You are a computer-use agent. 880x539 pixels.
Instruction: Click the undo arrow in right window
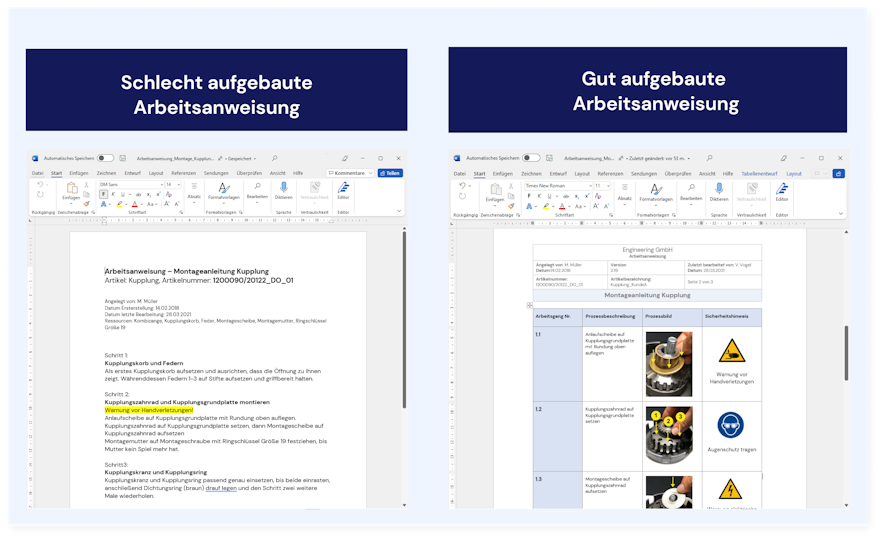462,185
